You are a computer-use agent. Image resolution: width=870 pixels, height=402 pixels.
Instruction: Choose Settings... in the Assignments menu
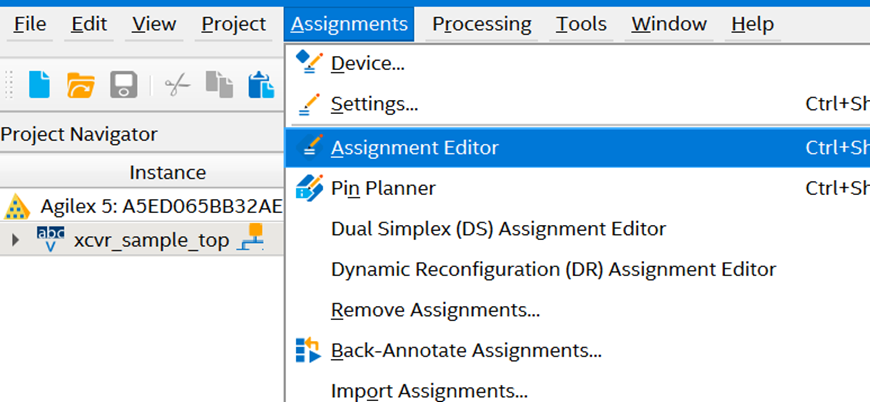point(374,104)
